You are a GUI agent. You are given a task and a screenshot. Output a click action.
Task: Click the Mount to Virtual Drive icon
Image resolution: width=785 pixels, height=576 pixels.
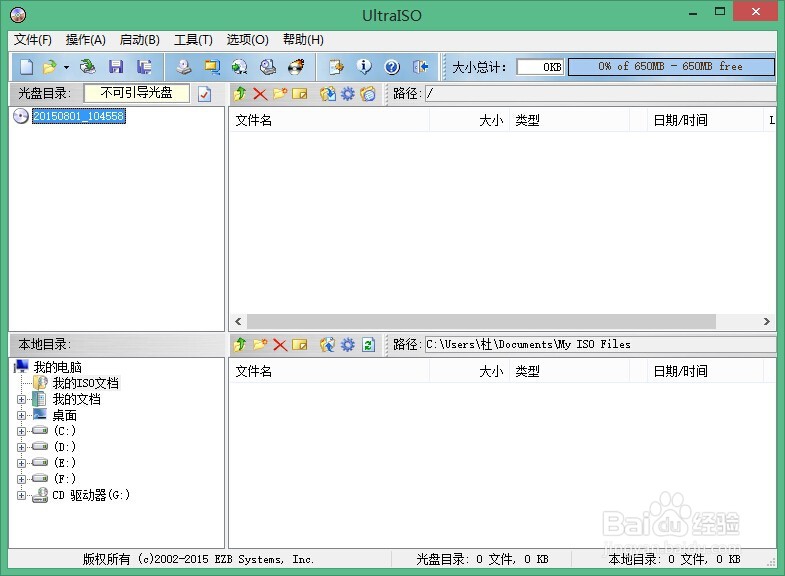[x=268, y=67]
